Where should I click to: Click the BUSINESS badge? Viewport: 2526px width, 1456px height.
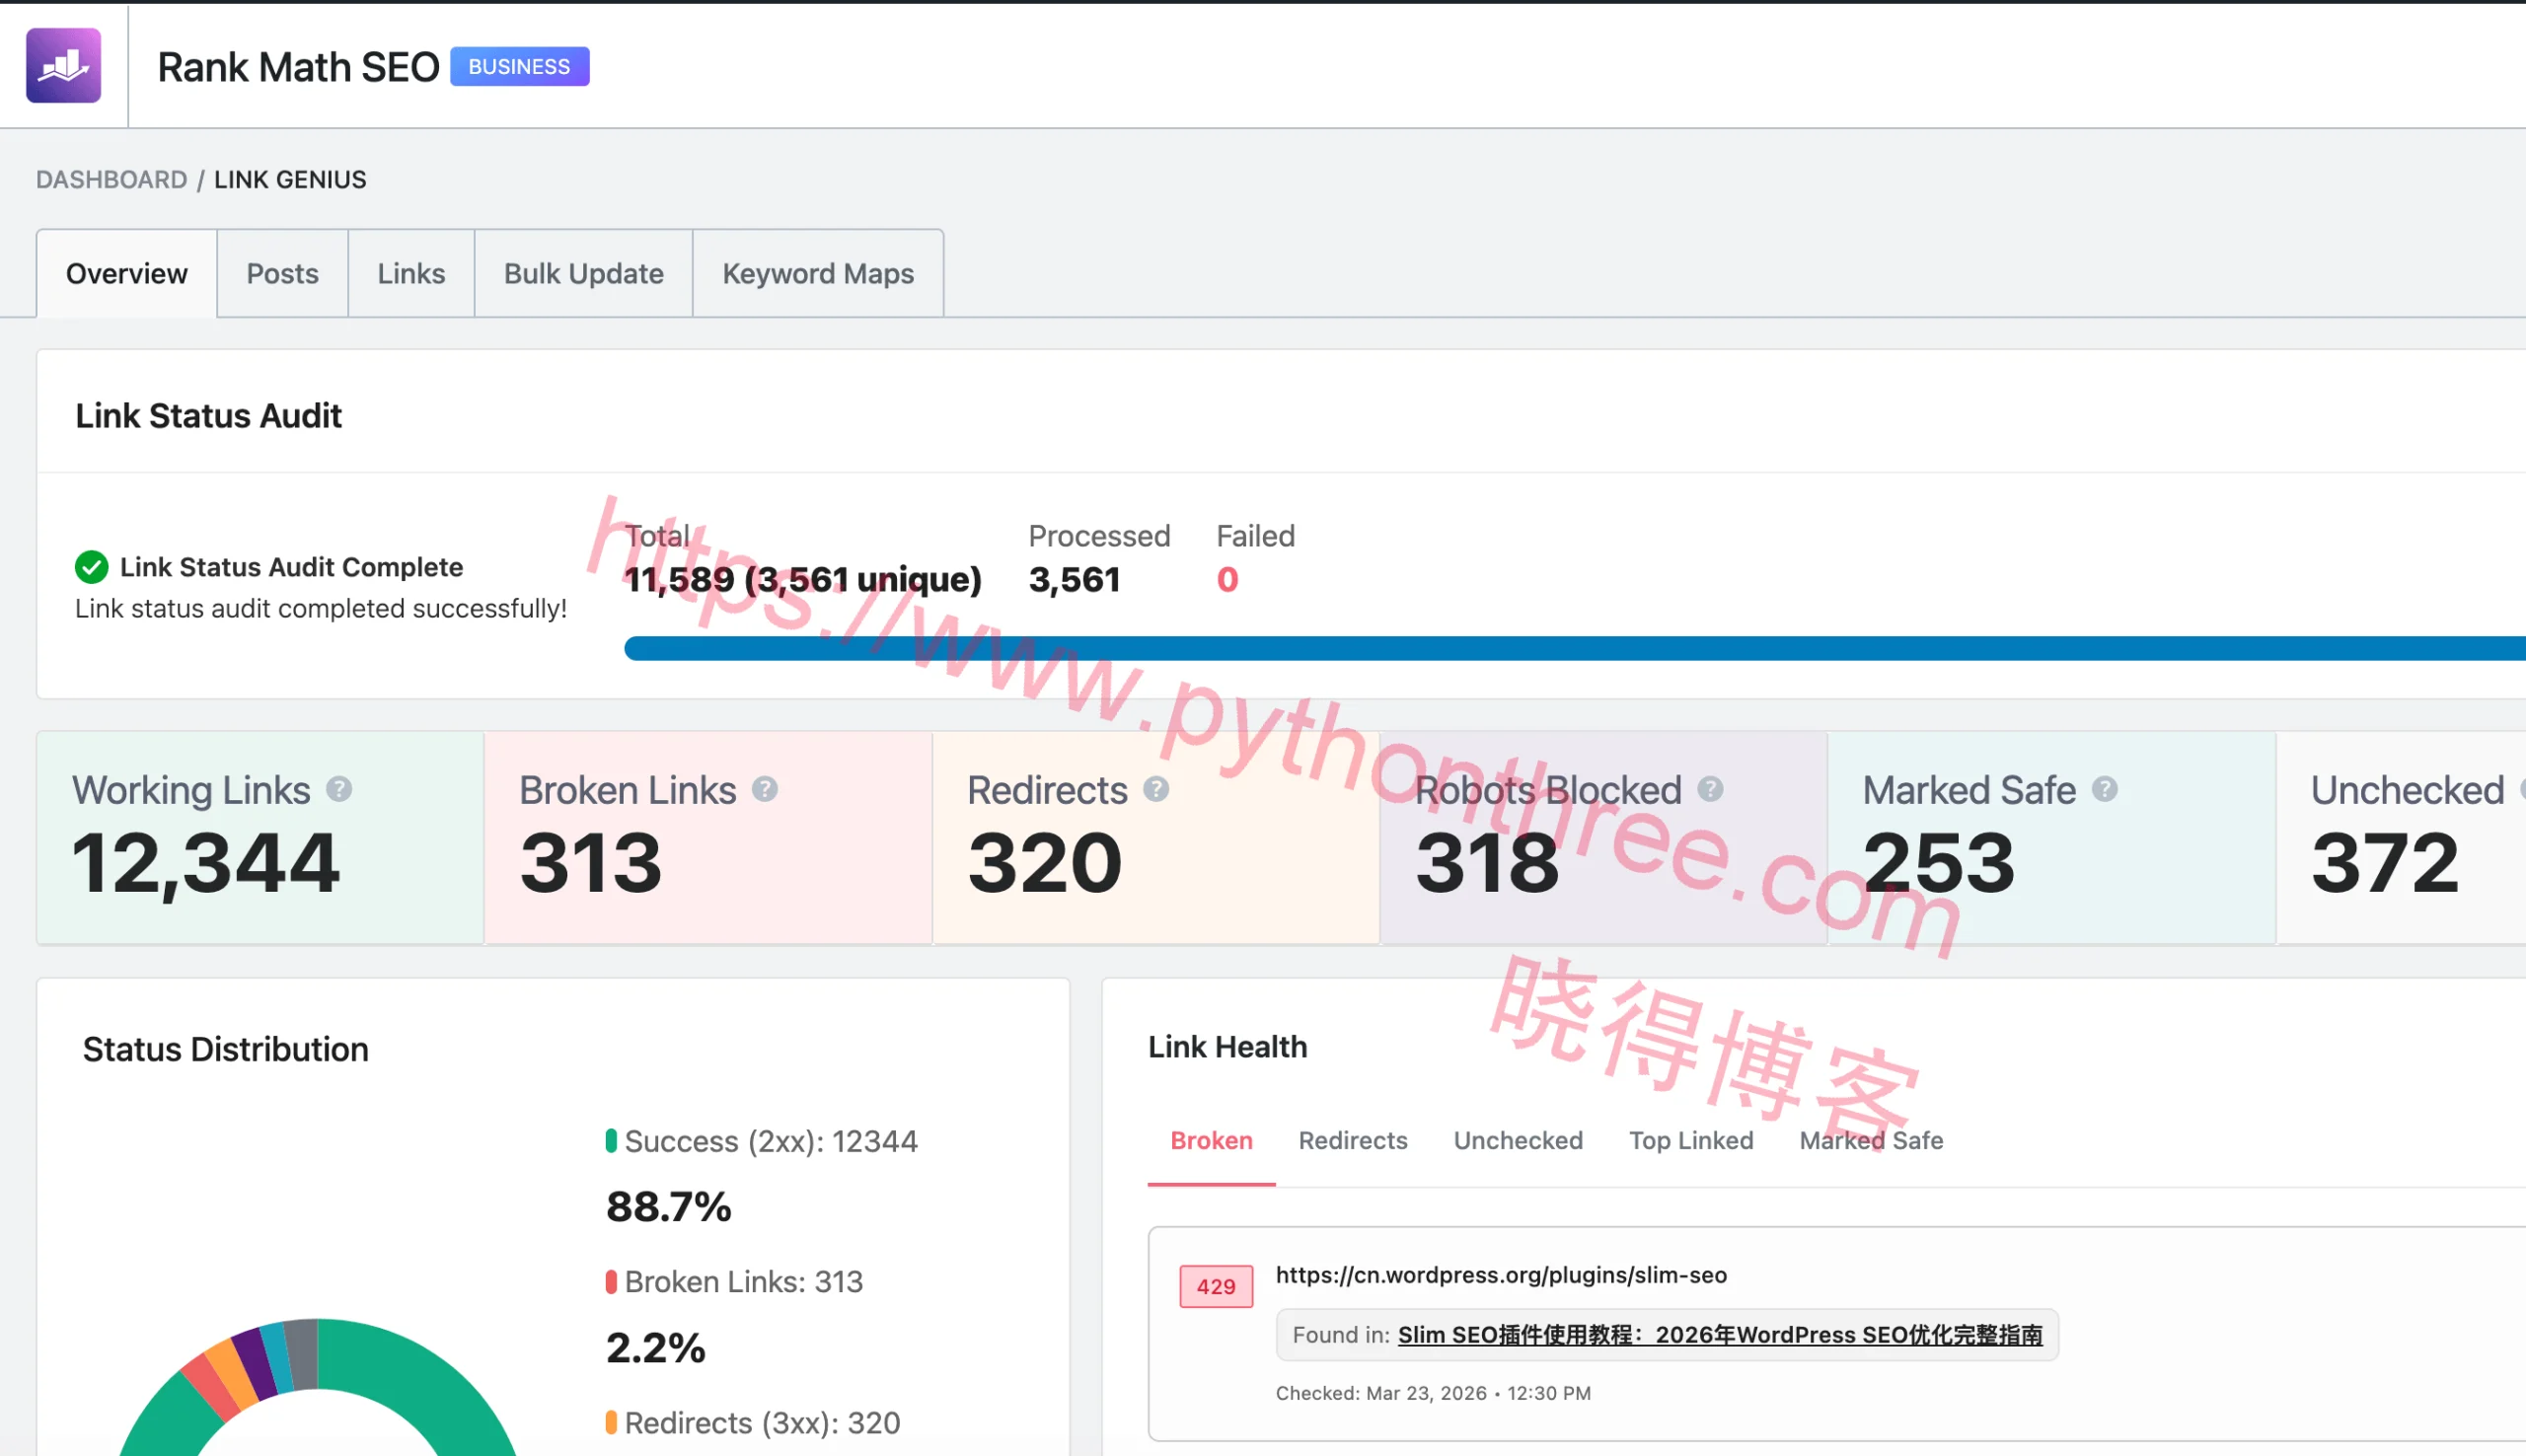click(x=519, y=66)
